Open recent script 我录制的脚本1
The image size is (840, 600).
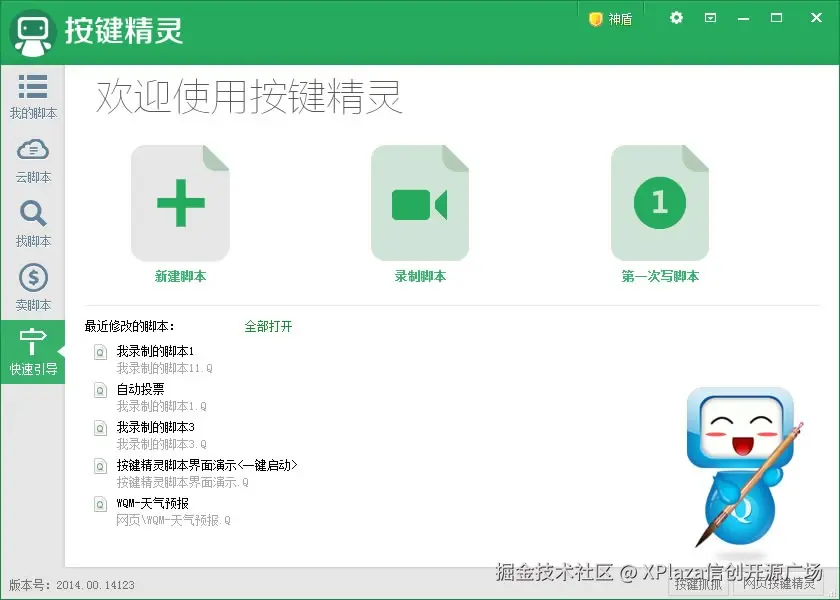pyautogui.click(x=155, y=351)
